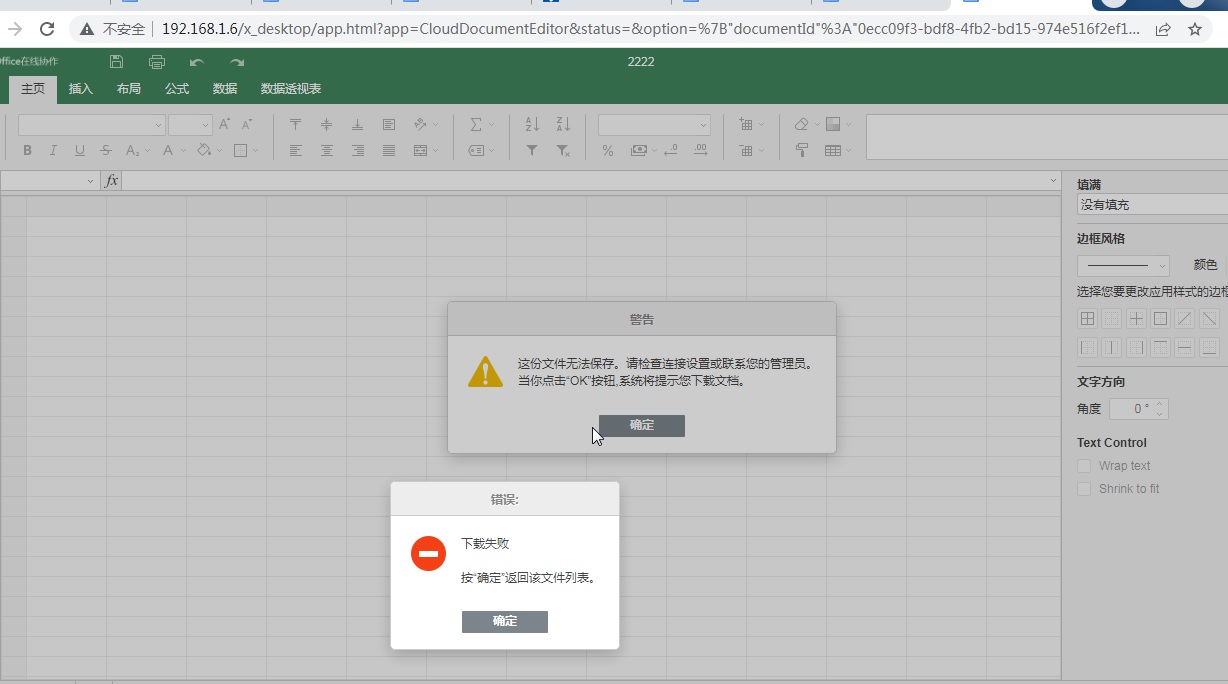1228x684 pixels.
Task: Switch to the 插入 tab
Action: coord(81,89)
